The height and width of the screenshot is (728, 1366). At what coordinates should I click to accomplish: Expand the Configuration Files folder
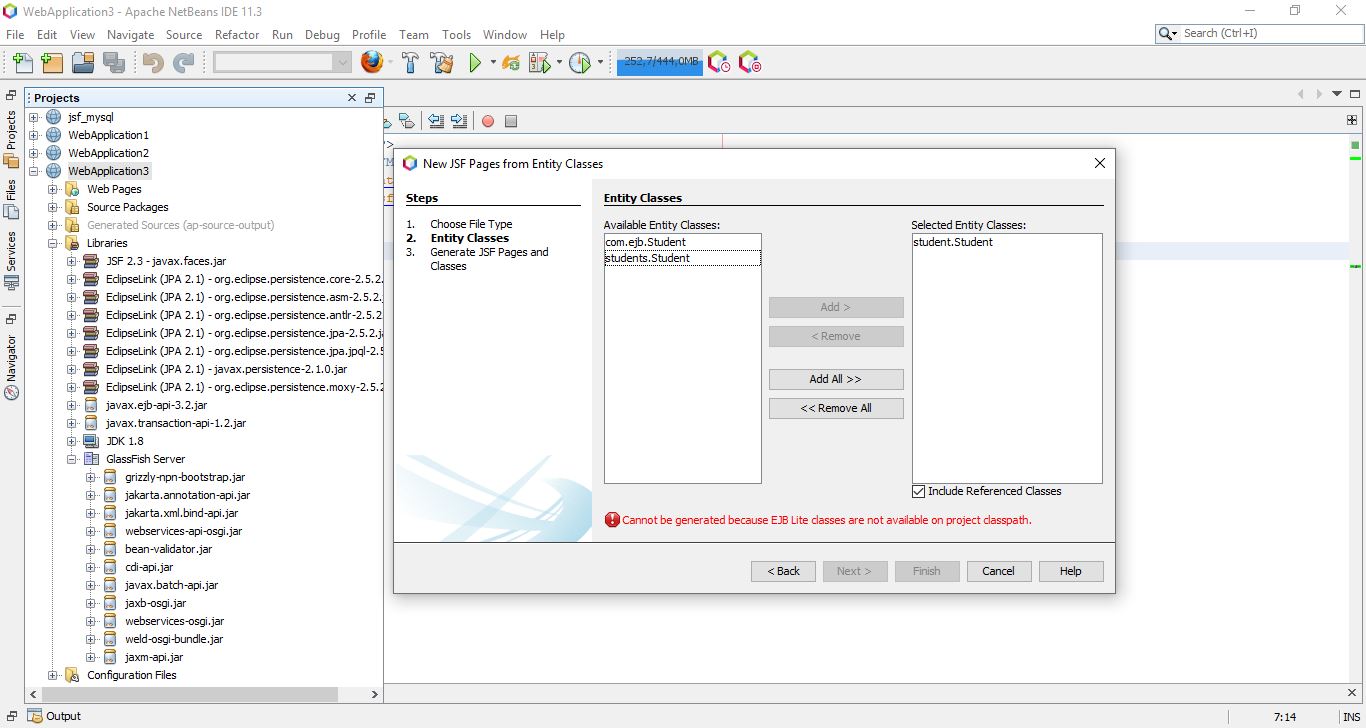[x=52, y=675]
